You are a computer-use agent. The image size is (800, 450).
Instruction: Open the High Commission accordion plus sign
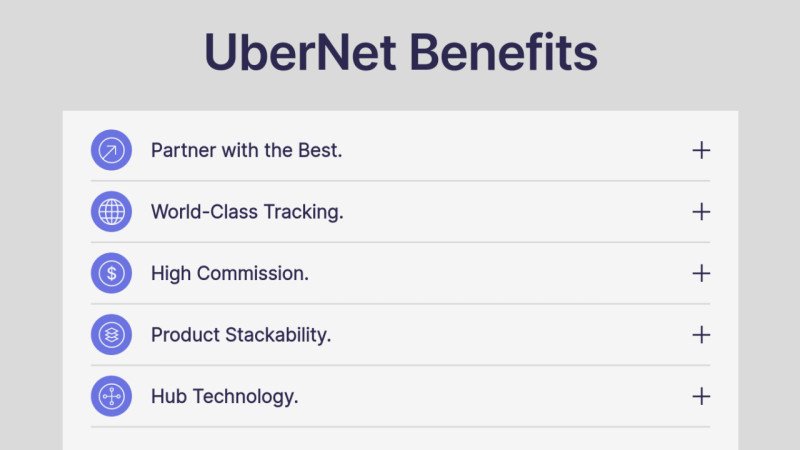click(x=701, y=273)
